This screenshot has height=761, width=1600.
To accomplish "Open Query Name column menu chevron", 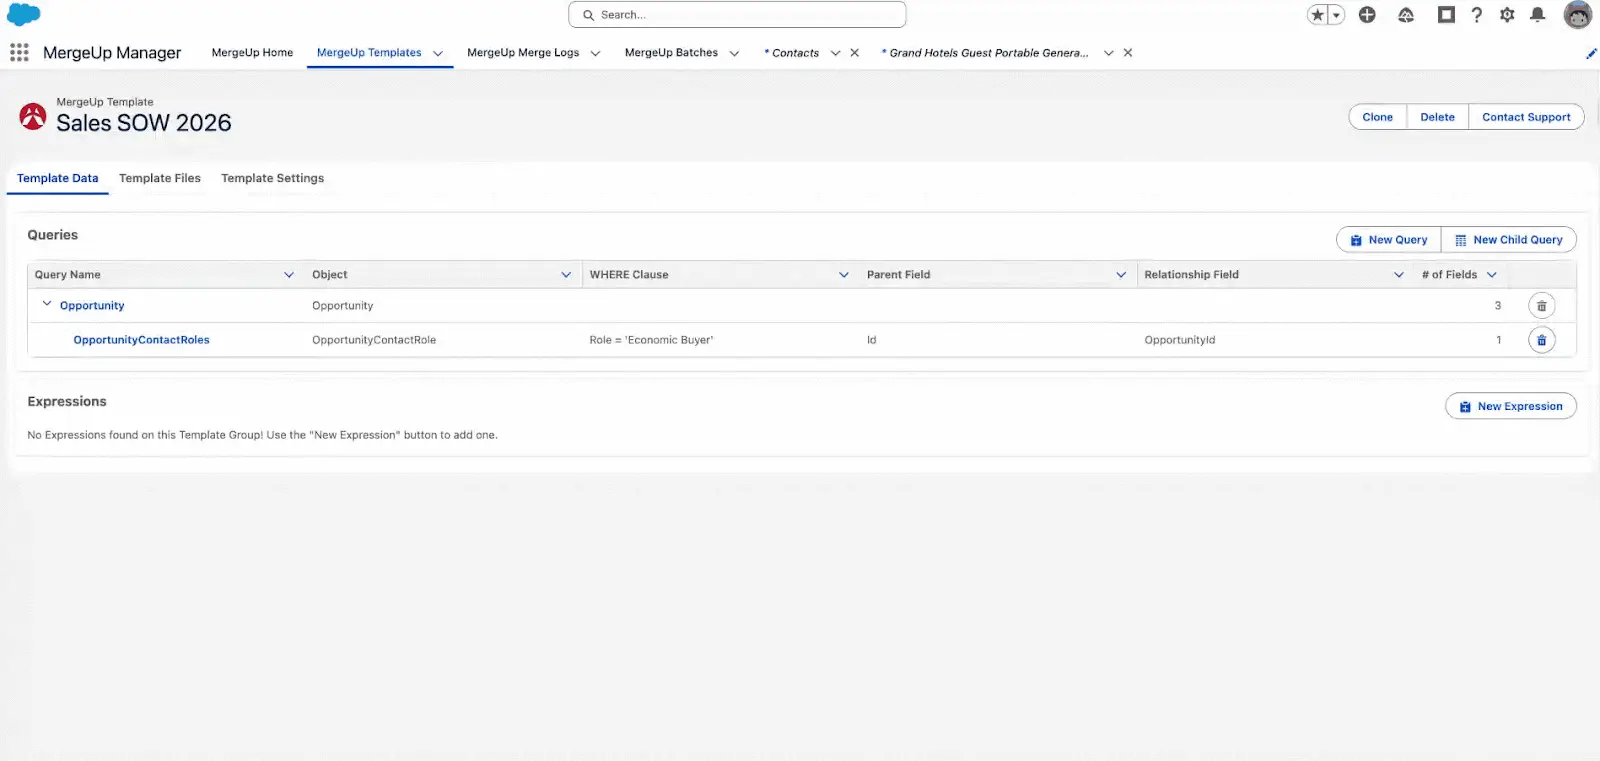I will tap(289, 275).
